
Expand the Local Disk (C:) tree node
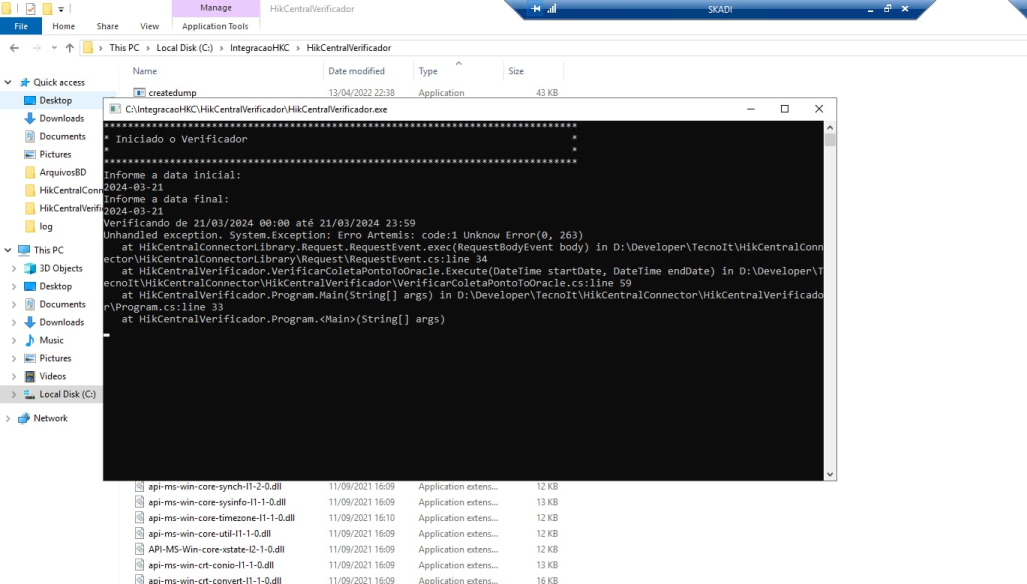[13, 394]
